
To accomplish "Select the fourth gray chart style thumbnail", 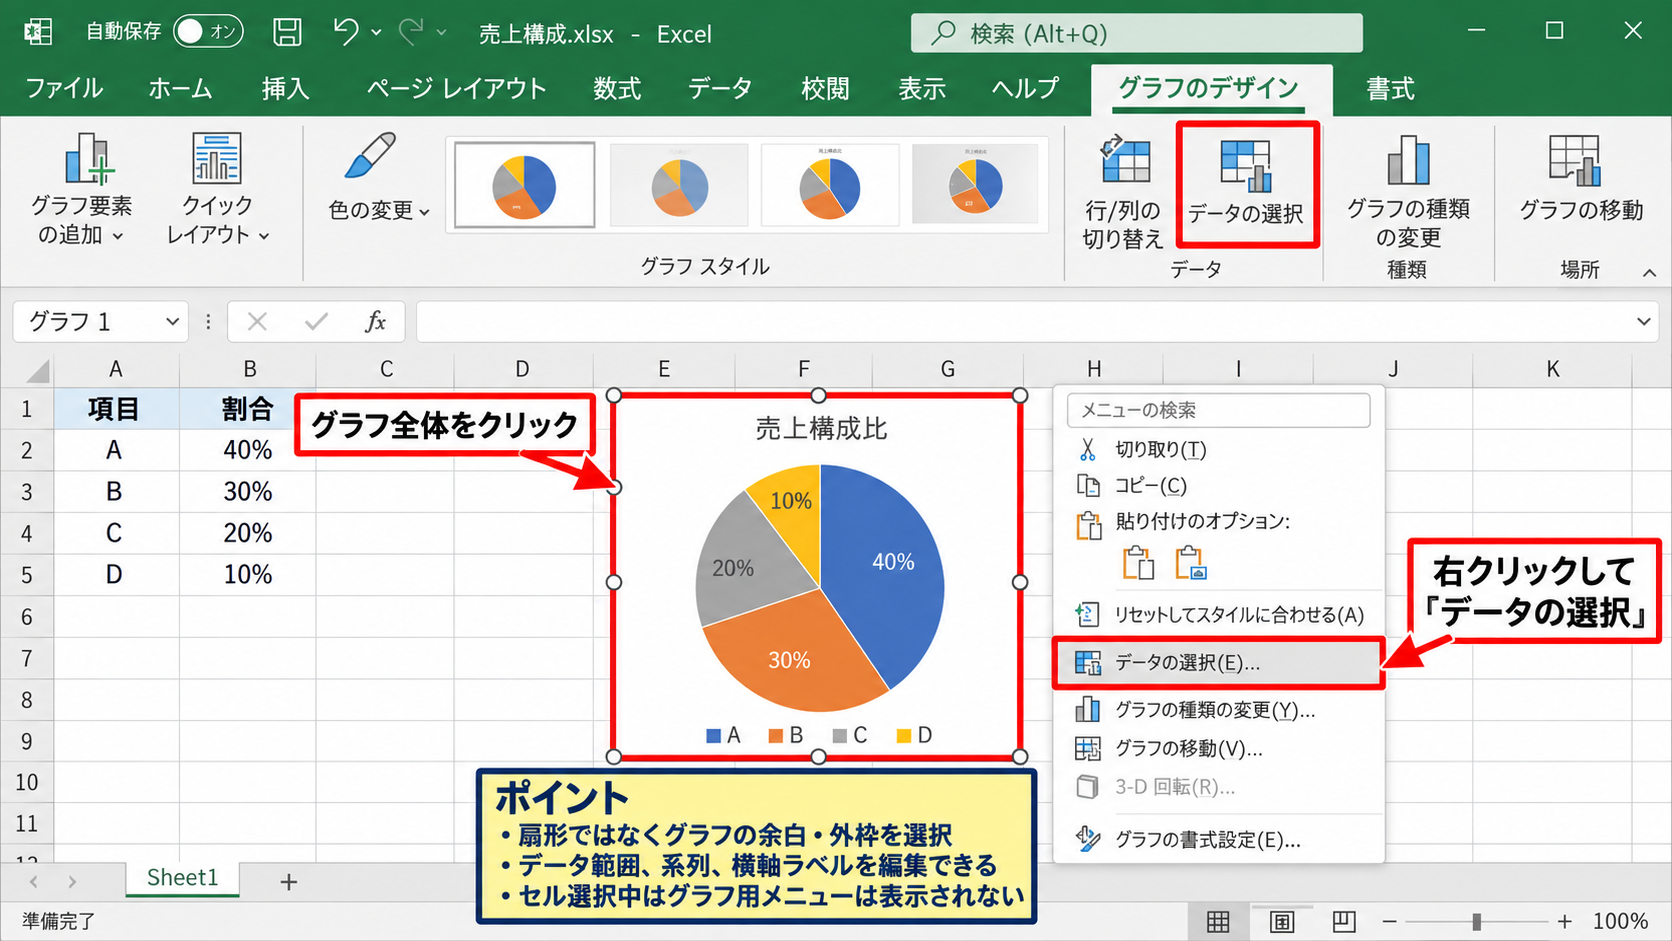I will pyautogui.click(x=975, y=185).
